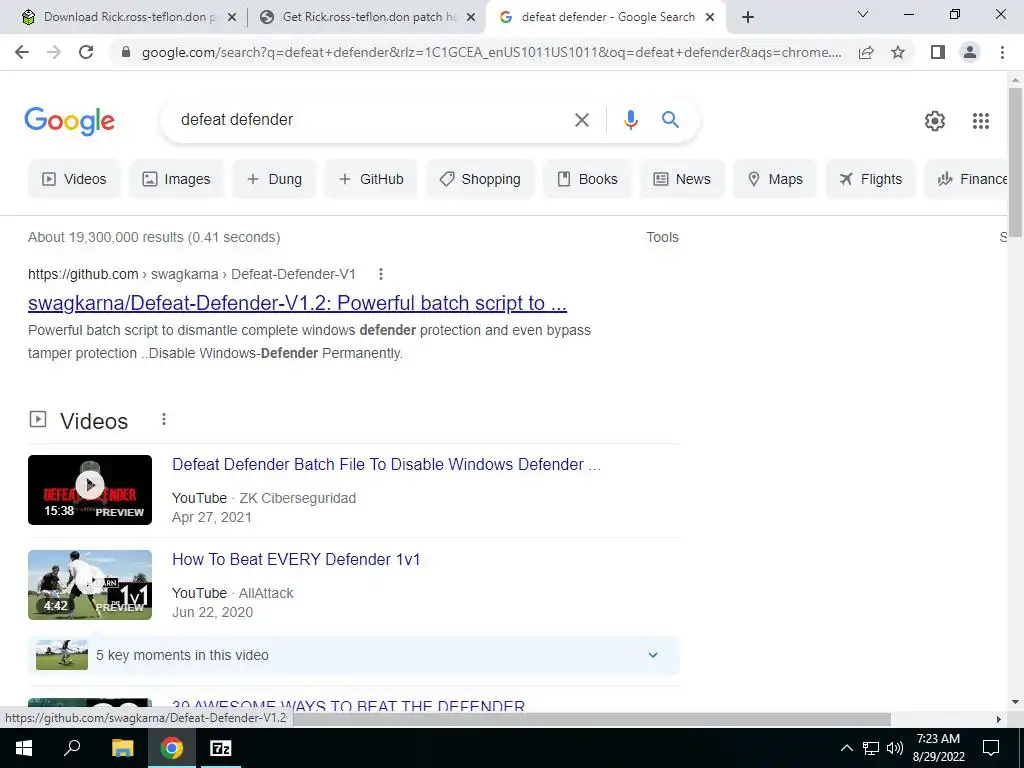Image resolution: width=1024 pixels, height=768 pixels.
Task: Open File Explorer from taskbar
Action: point(122,748)
